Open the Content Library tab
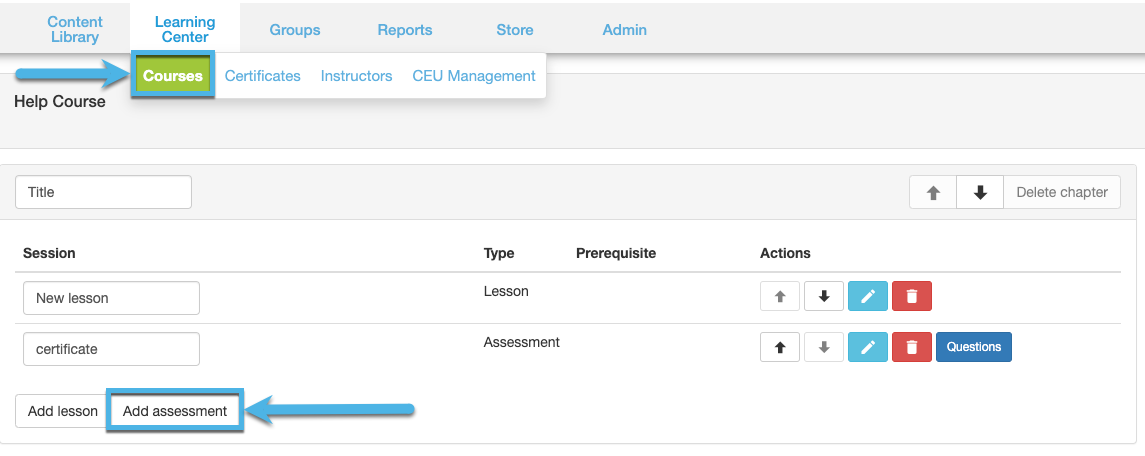The width and height of the screenshot is (1145, 456). pos(74,30)
